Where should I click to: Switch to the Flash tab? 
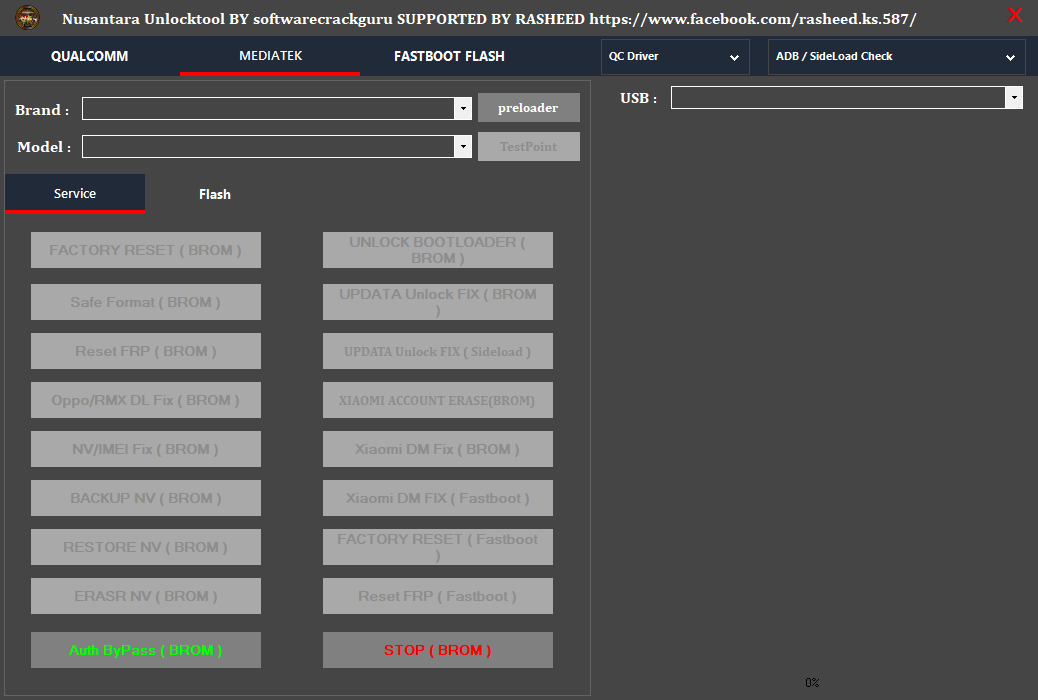214,194
